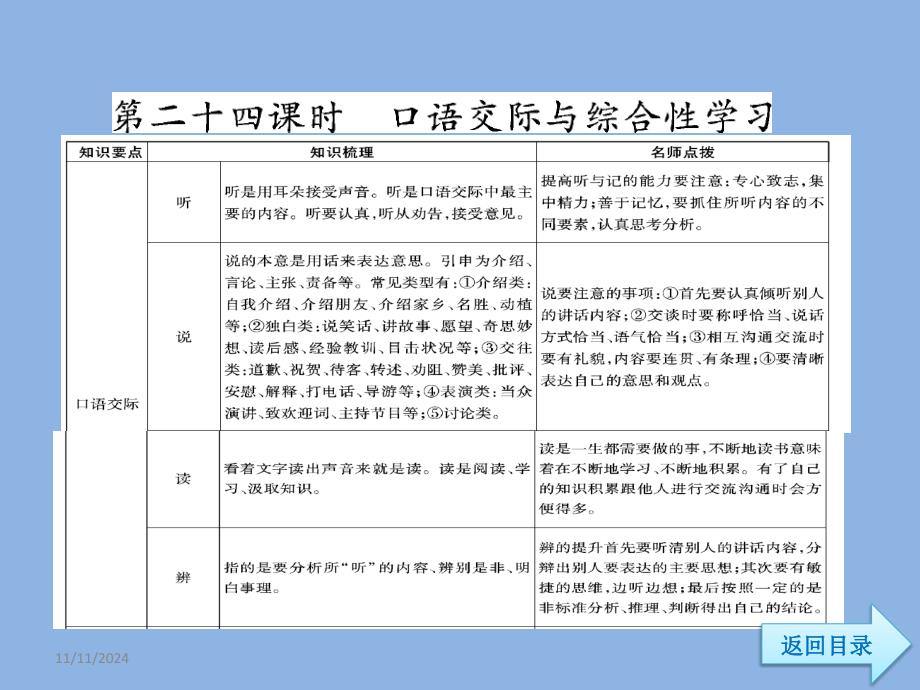Select text 提高听与记的能力要注意
Viewport: 920px width, 690px height.
634,181
